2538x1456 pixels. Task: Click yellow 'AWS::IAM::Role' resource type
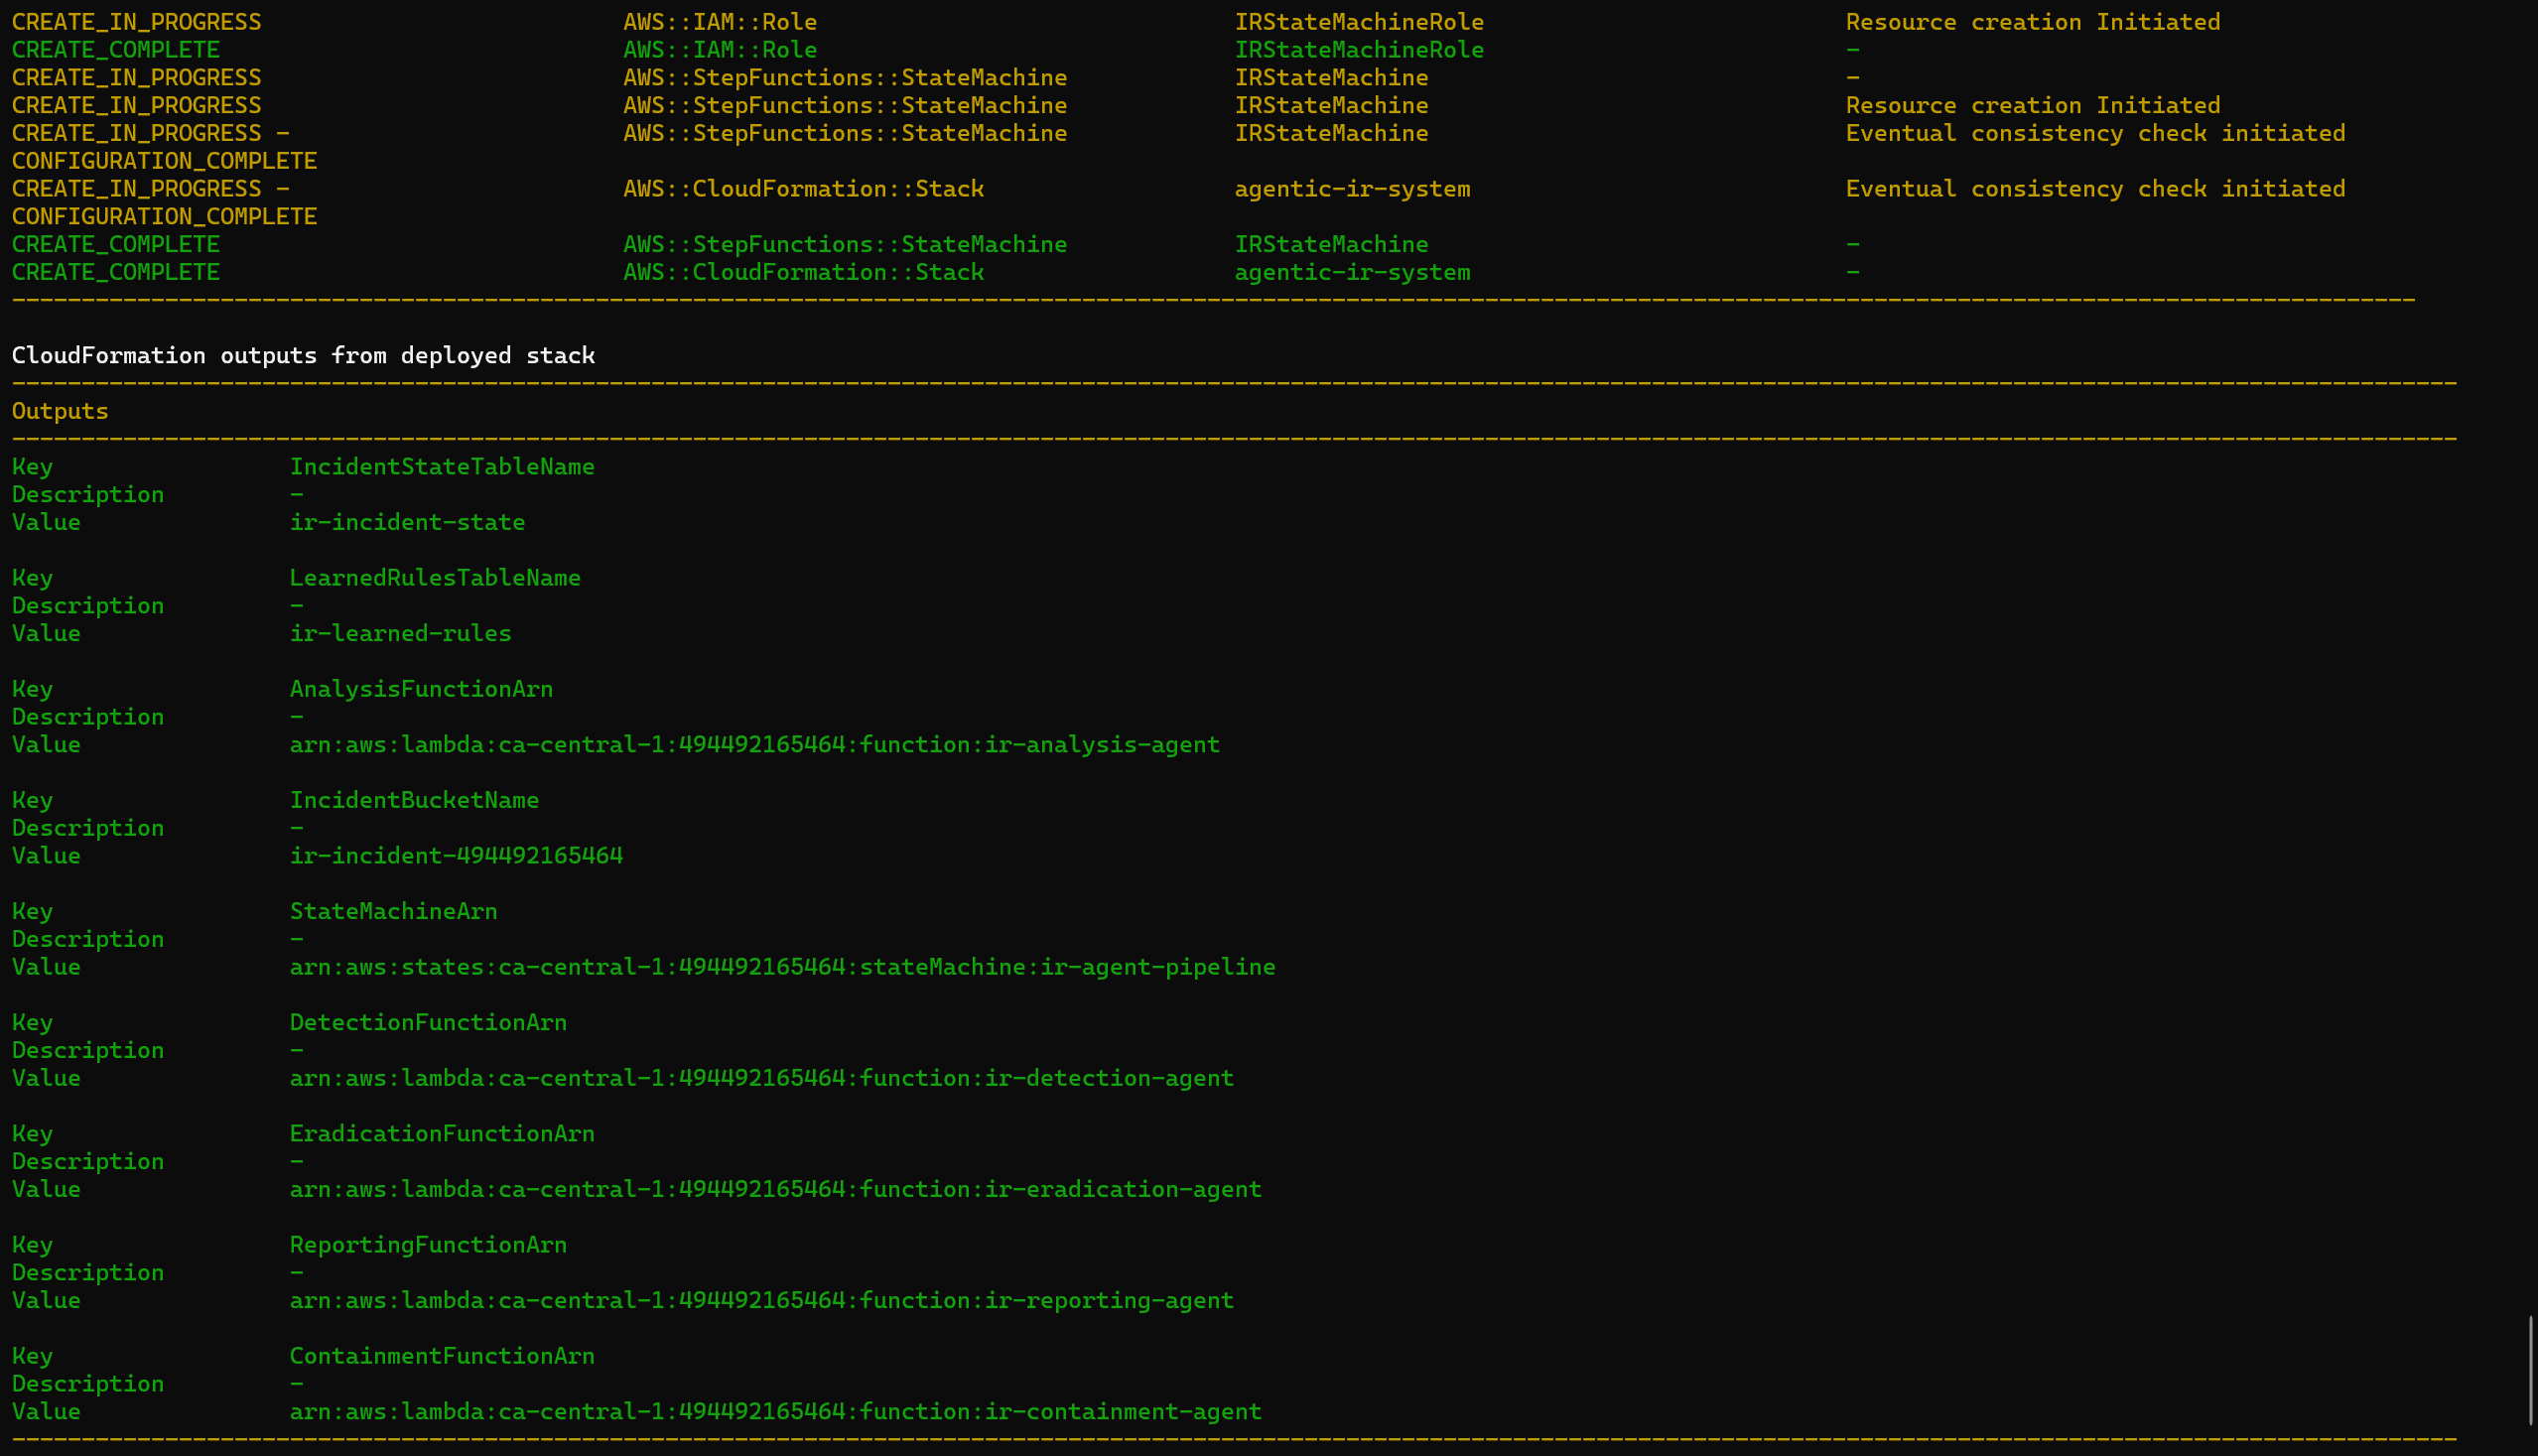tap(720, 22)
